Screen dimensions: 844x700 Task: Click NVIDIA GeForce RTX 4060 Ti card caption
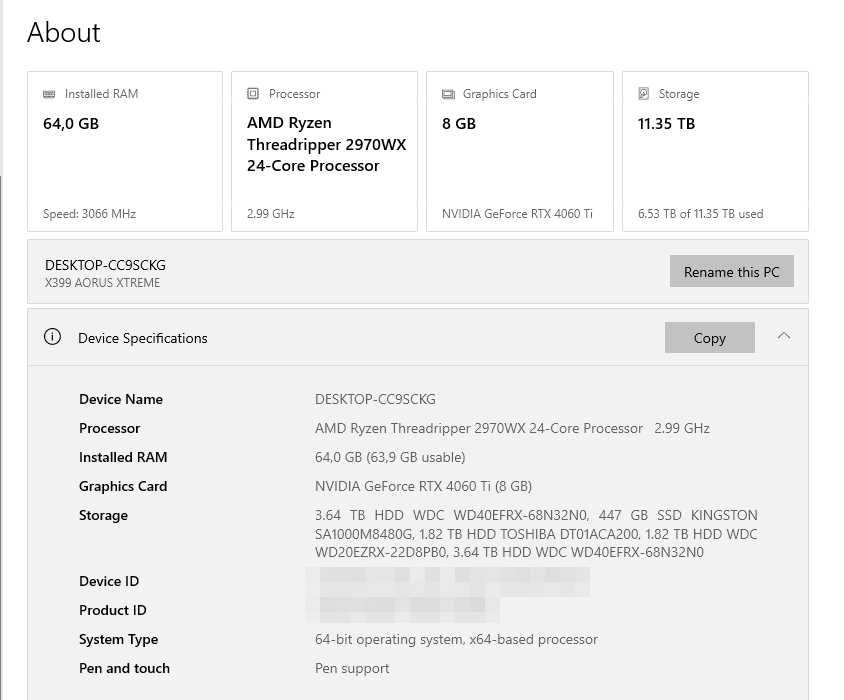[517, 214]
